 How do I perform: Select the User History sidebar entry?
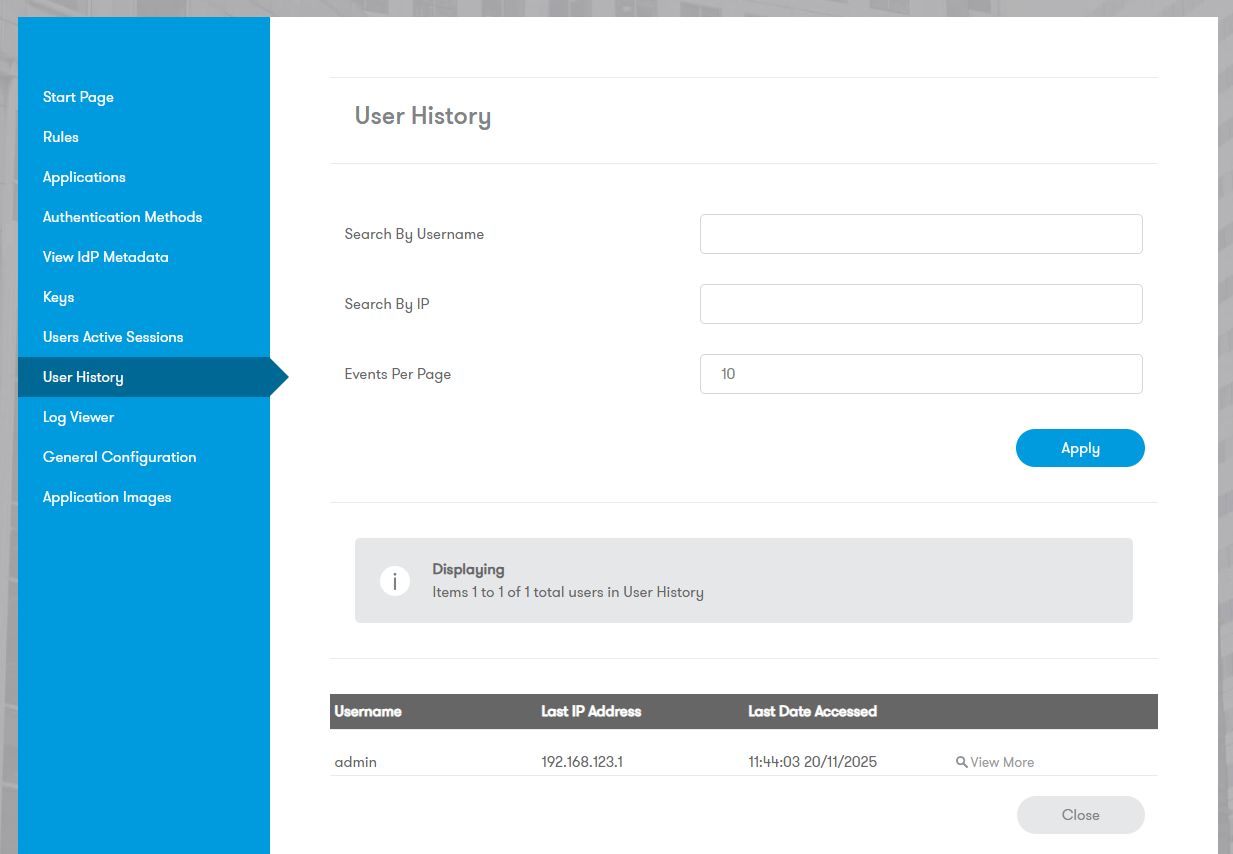(83, 377)
